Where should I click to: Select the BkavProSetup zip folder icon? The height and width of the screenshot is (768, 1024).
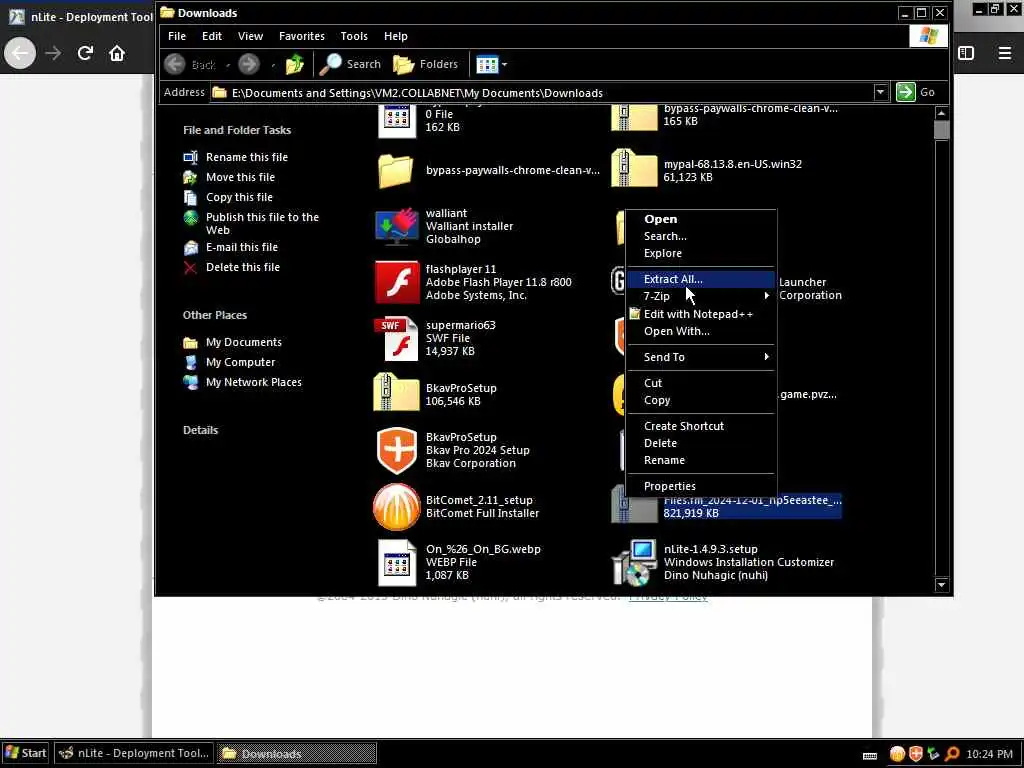(396, 392)
